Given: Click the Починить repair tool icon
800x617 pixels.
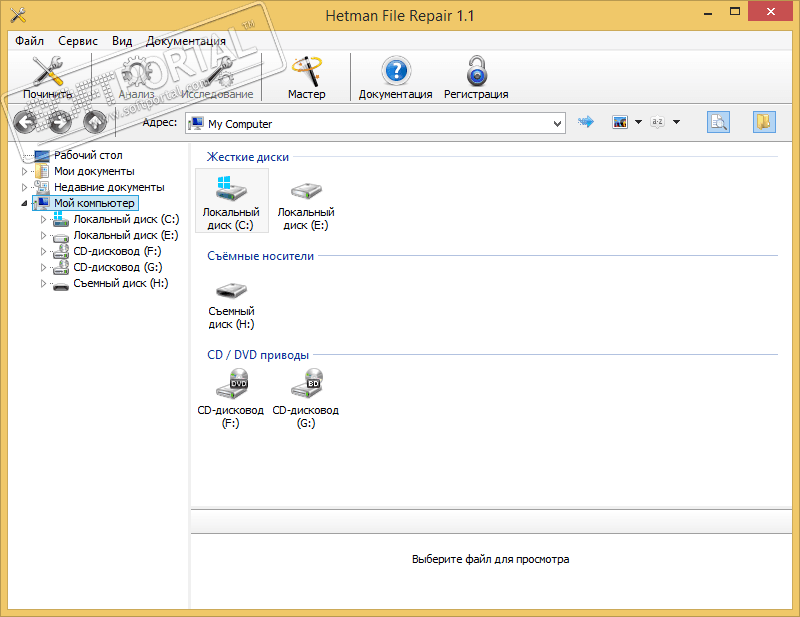Looking at the screenshot, I should tap(47, 71).
